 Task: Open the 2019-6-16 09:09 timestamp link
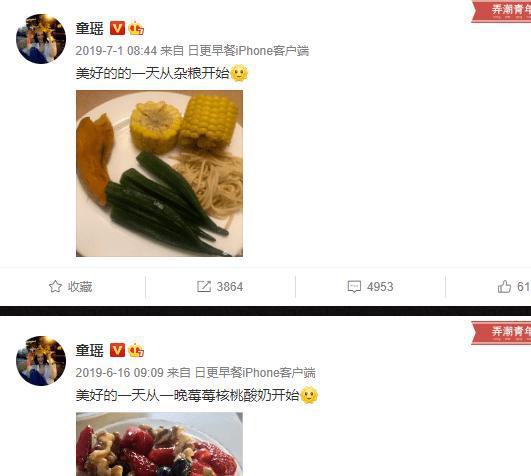[x=120, y=373]
